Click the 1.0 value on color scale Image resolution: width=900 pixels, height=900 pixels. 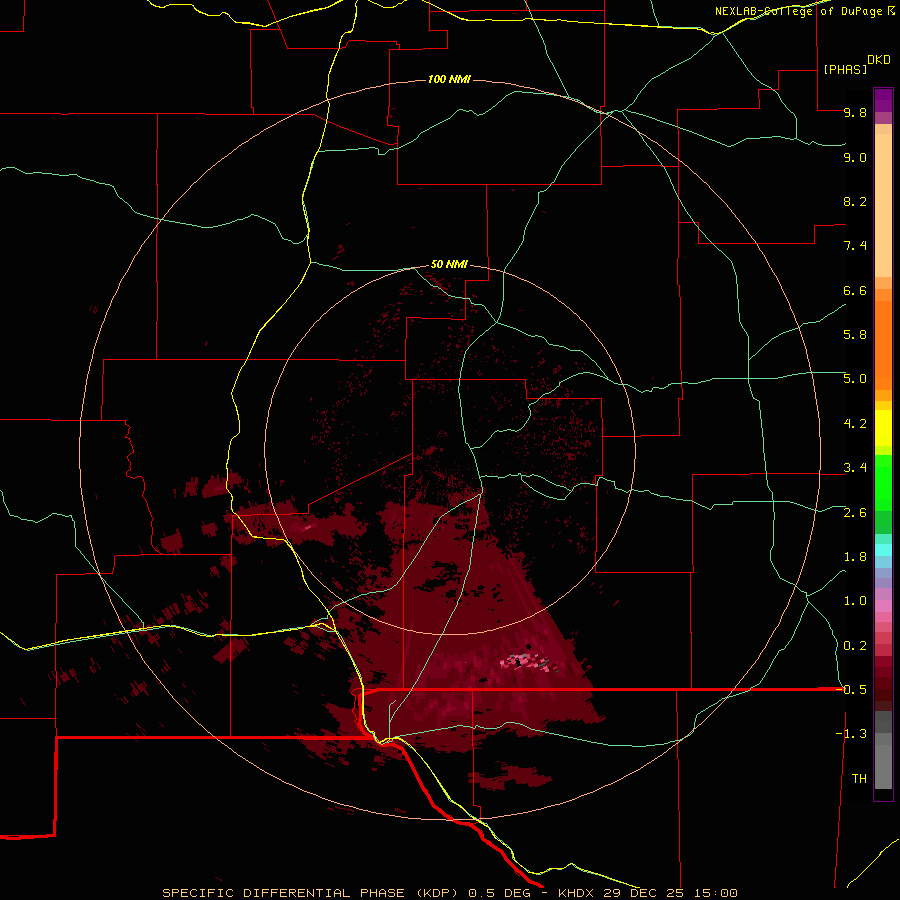[x=855, y=601]
